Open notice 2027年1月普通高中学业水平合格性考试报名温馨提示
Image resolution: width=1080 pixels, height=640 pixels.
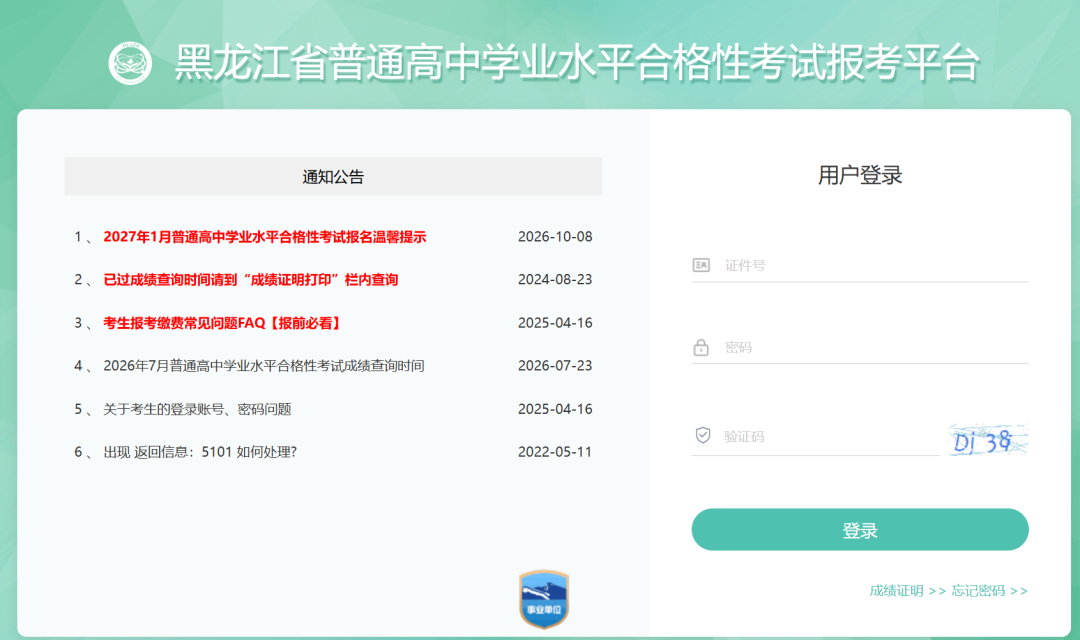(x=264, y=237)
